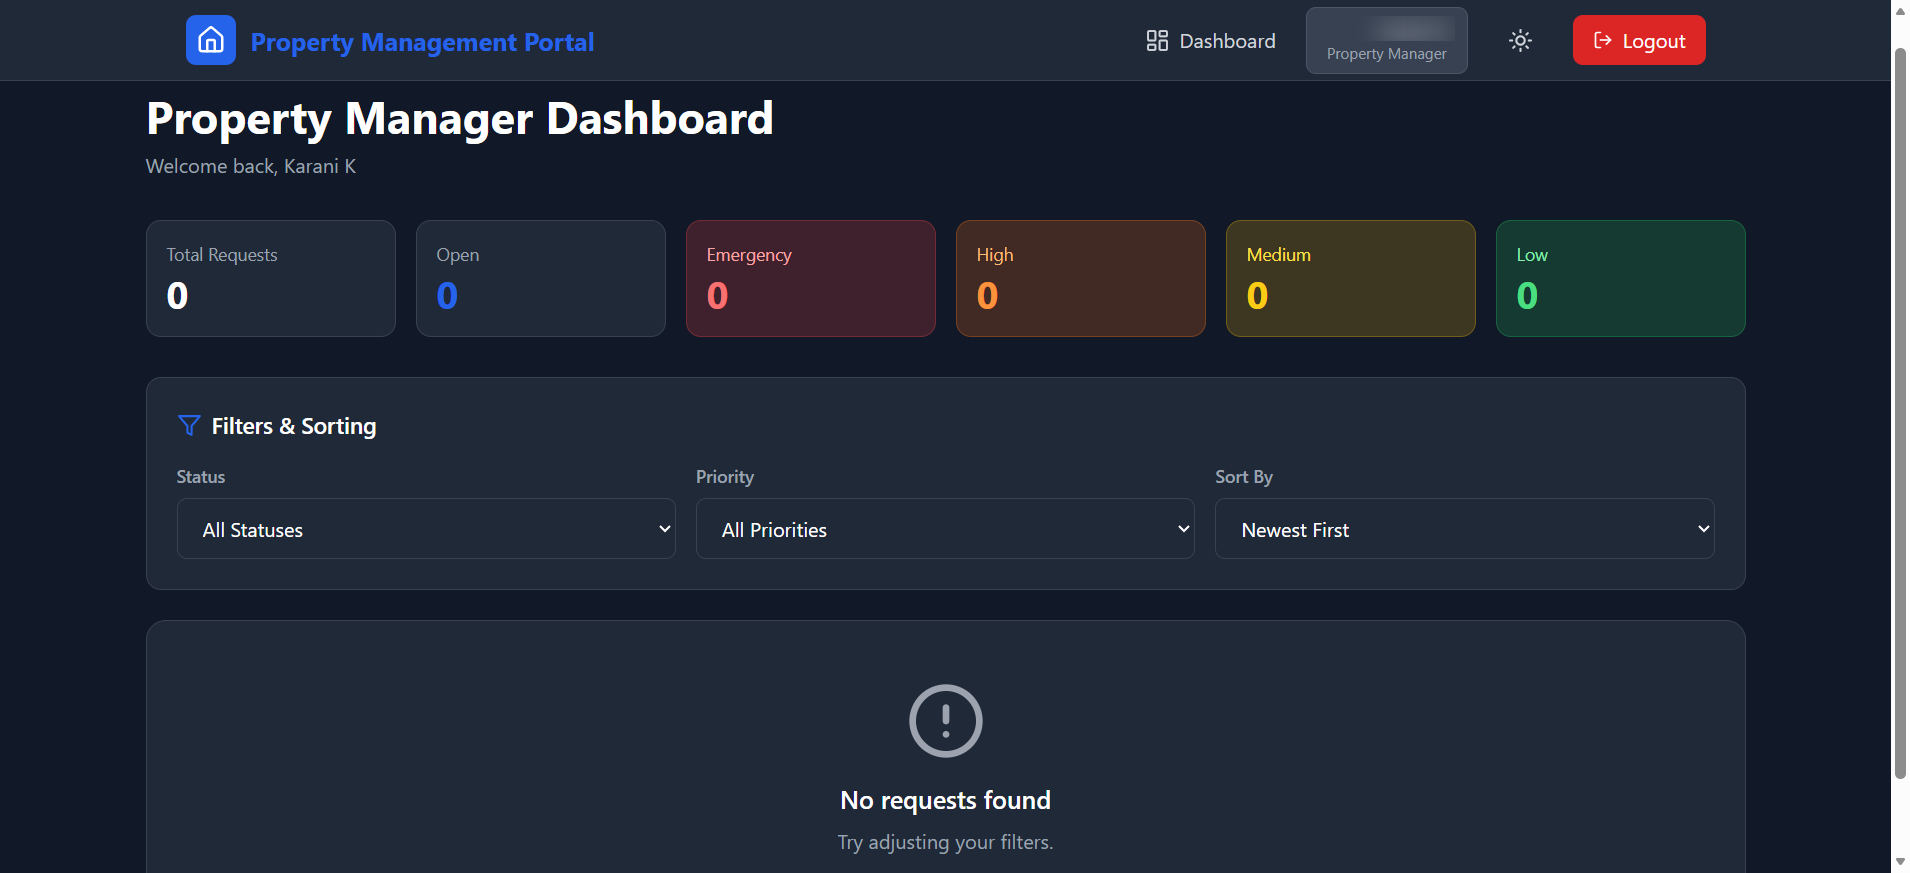Viewport: 1910px width, 873px height.
Task: Open the Newest First sort dropdown
Action: tap(1464, 529)
